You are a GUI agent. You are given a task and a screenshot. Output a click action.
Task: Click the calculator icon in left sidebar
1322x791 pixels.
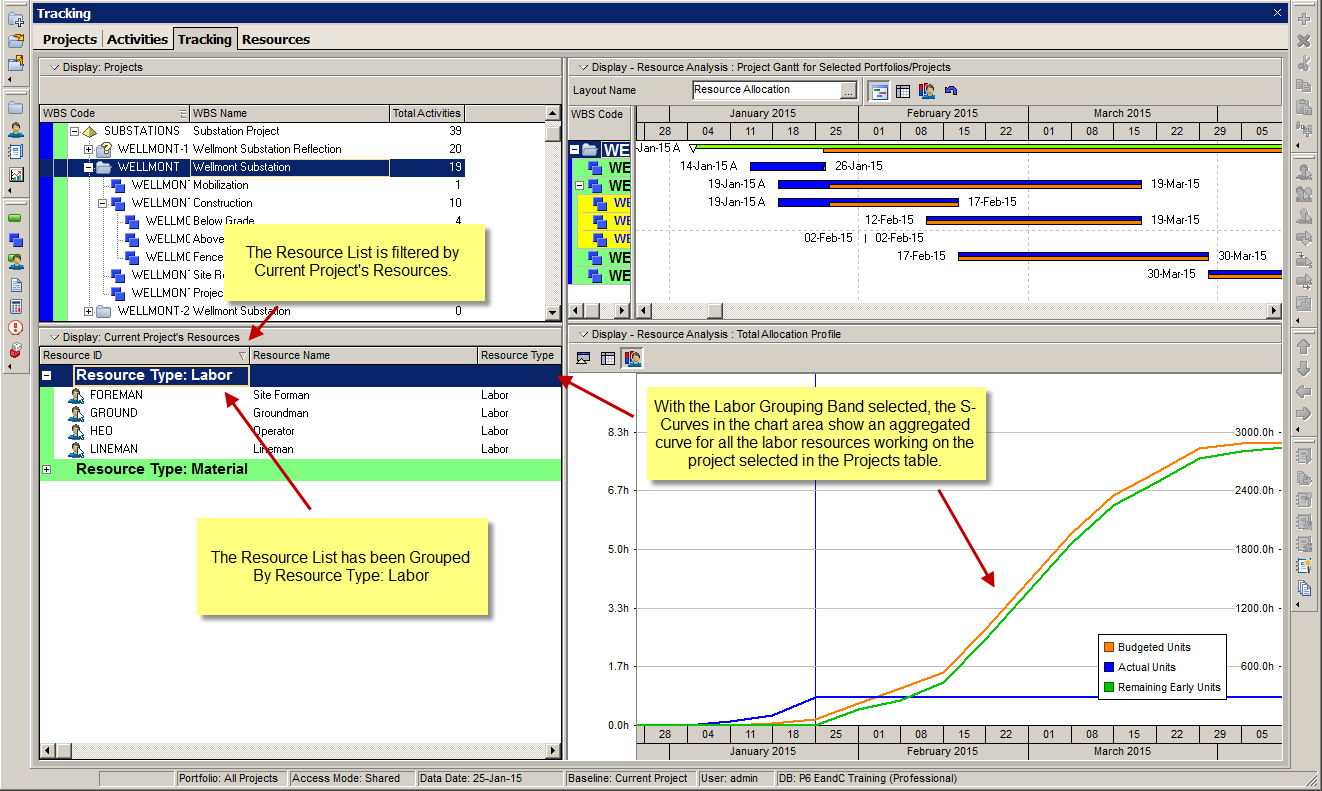point(16,306)
